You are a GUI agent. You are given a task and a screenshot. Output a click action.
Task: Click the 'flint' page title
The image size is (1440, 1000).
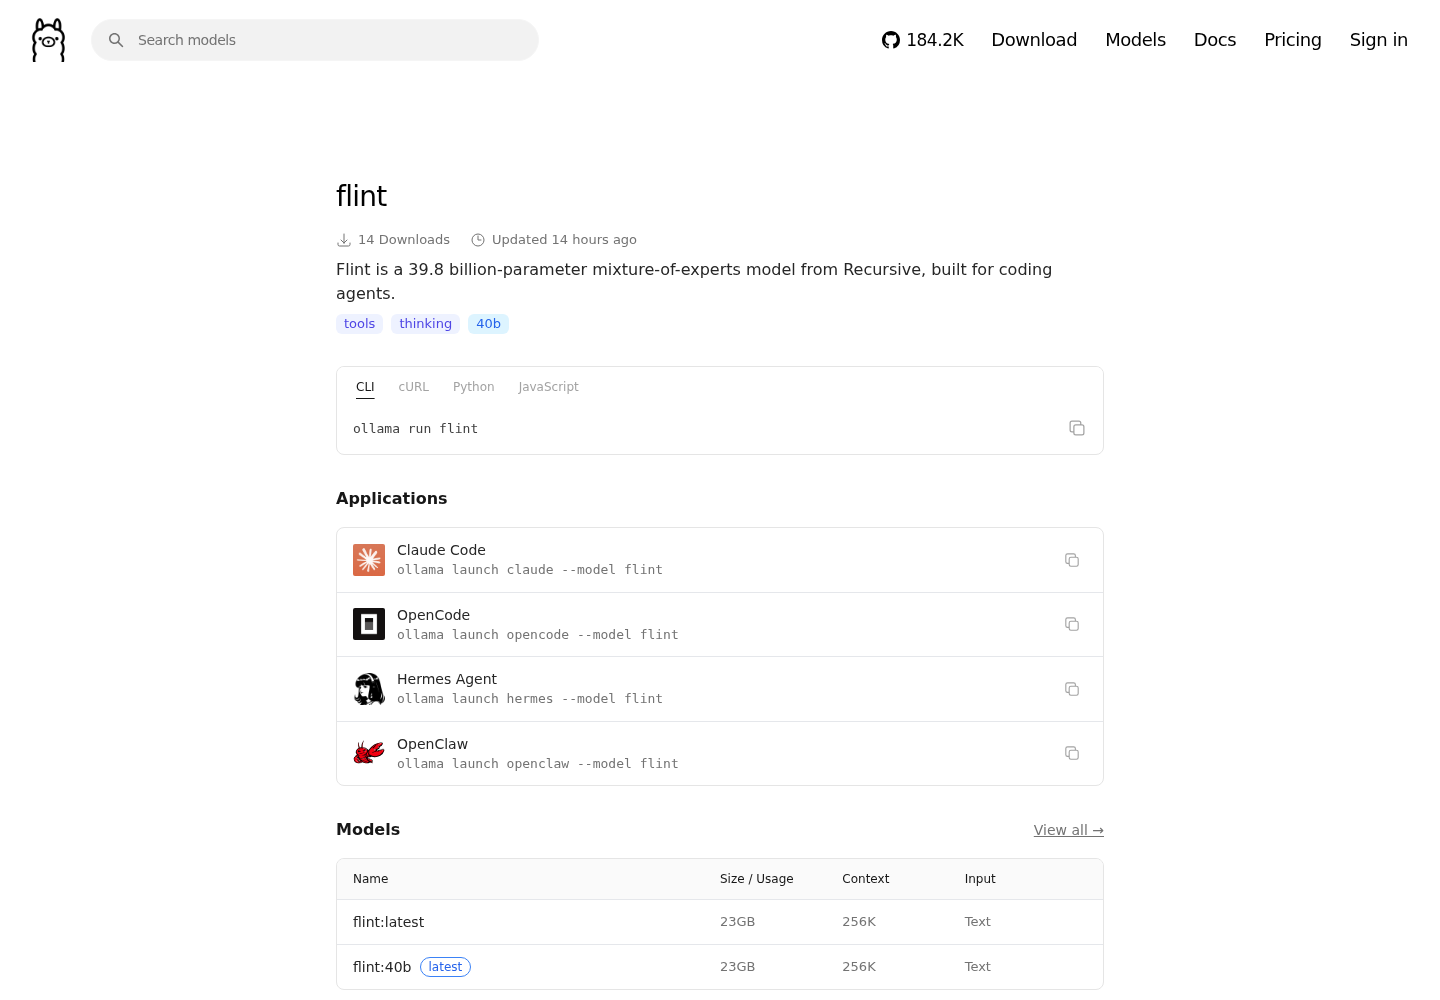click(361, 196)
